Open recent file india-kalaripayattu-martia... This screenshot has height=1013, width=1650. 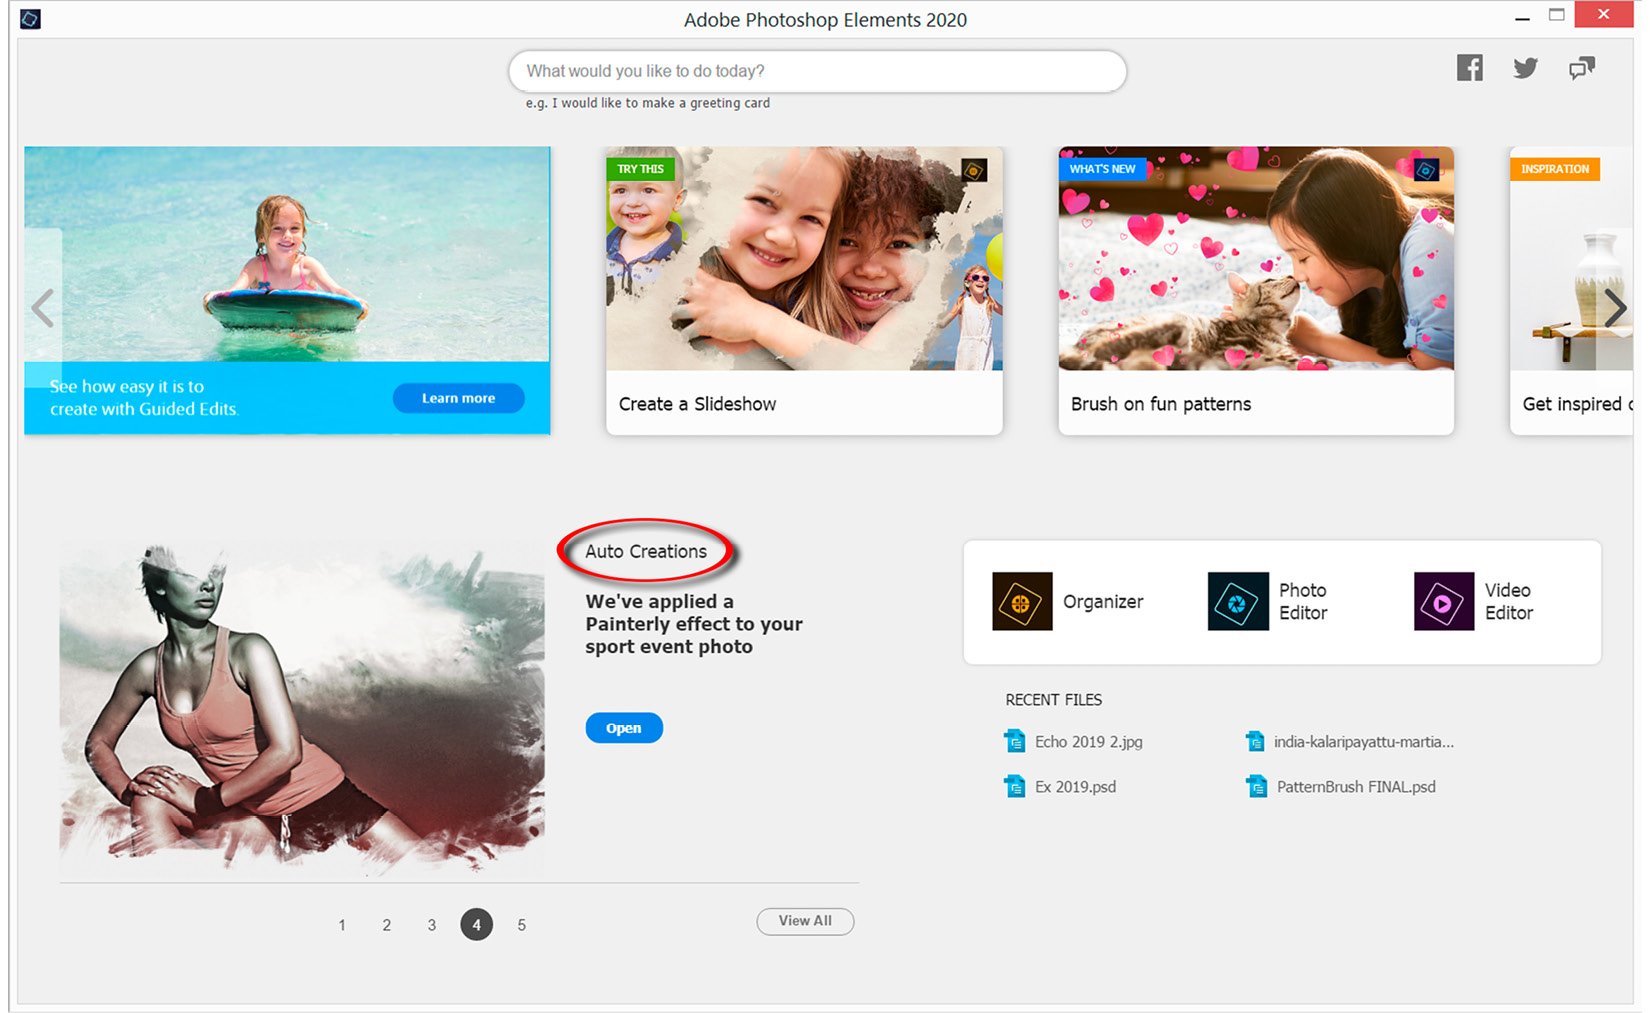(1364, 741)
